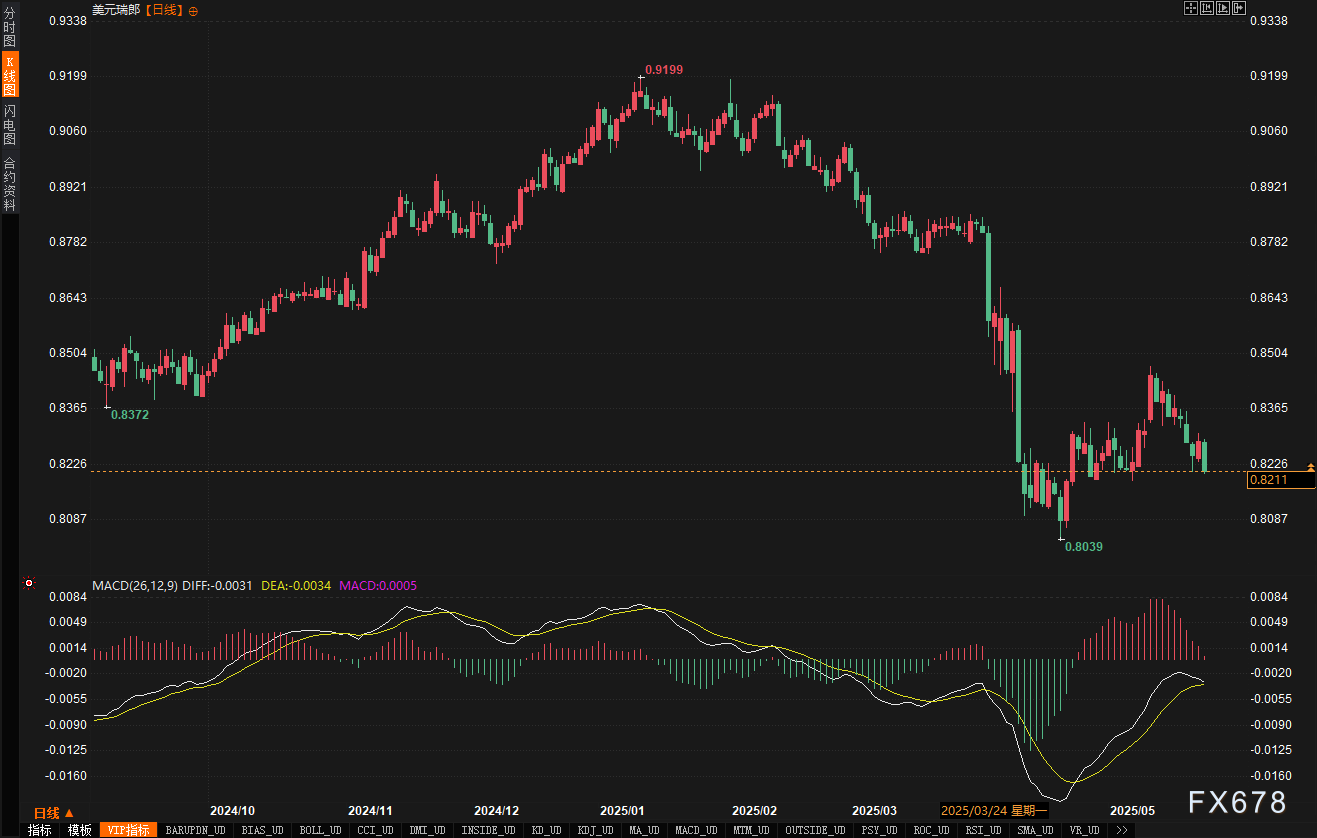Apply the RSI_UD indicator
The image size is (1317, 838).
(982, 830)
